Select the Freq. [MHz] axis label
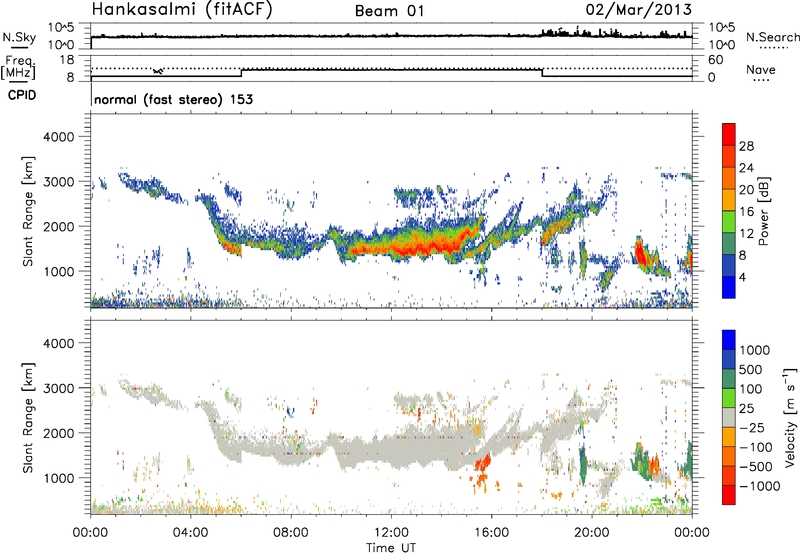Viewport: 800px width, 554px height. [19, 68]
